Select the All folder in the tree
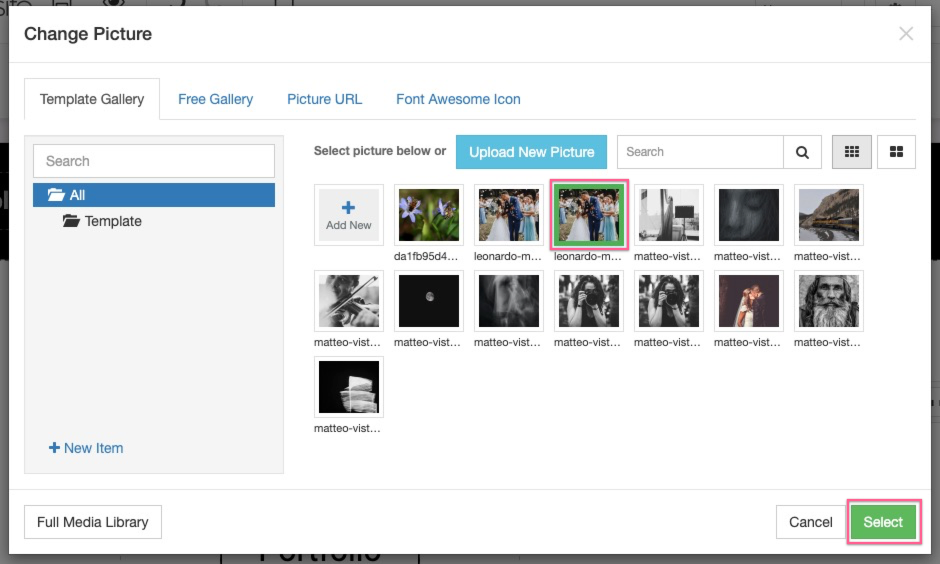The height and width of the screenshot is (564, 940). pos(154,195)
